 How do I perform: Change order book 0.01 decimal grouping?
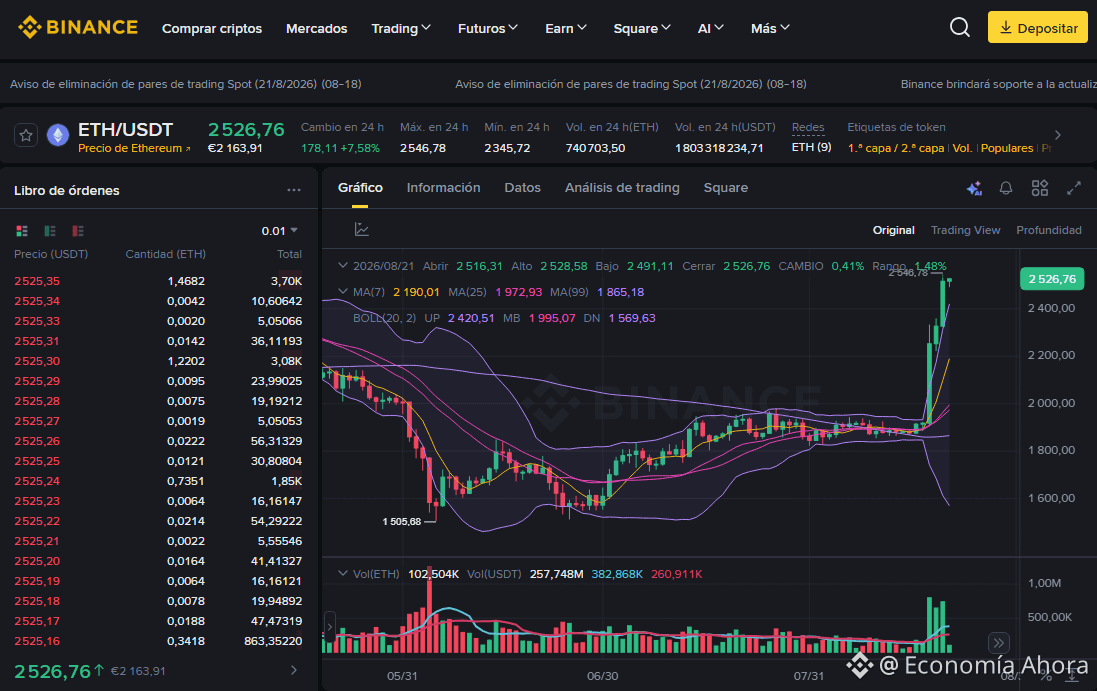pos(280,231)
